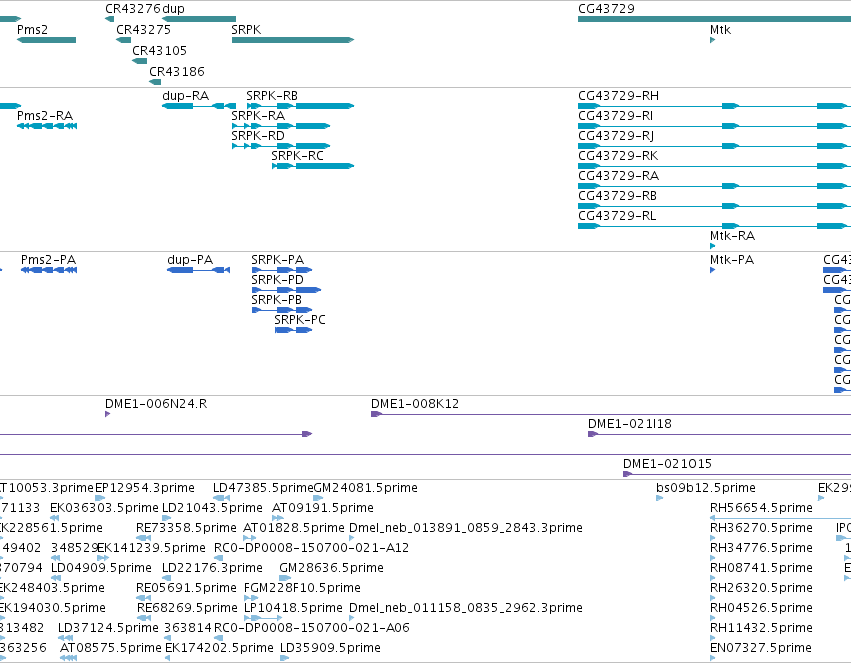851x663 pixels.
Task: Open the CG43729-RK transcript label
Action: [x=618, y=156]
